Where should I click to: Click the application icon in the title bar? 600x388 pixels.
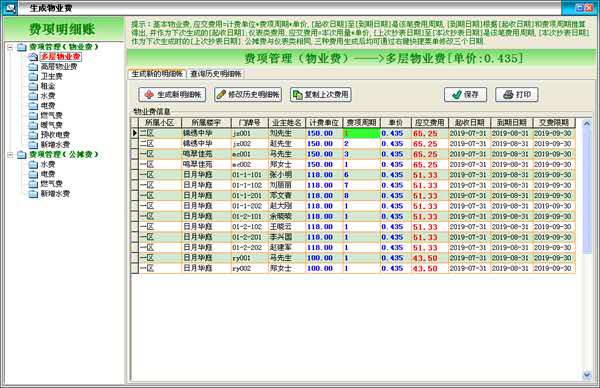[x=10, y=8]
